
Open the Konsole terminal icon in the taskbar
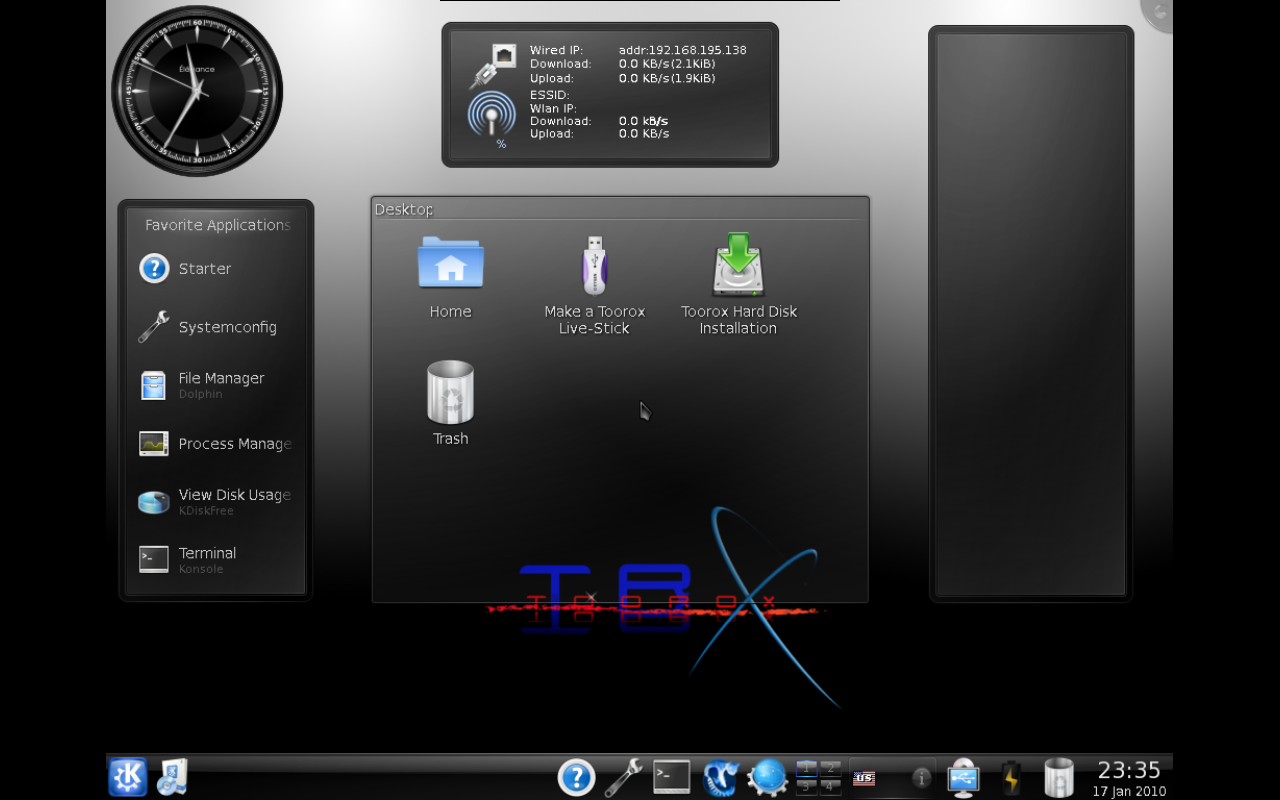coord(671,777)
